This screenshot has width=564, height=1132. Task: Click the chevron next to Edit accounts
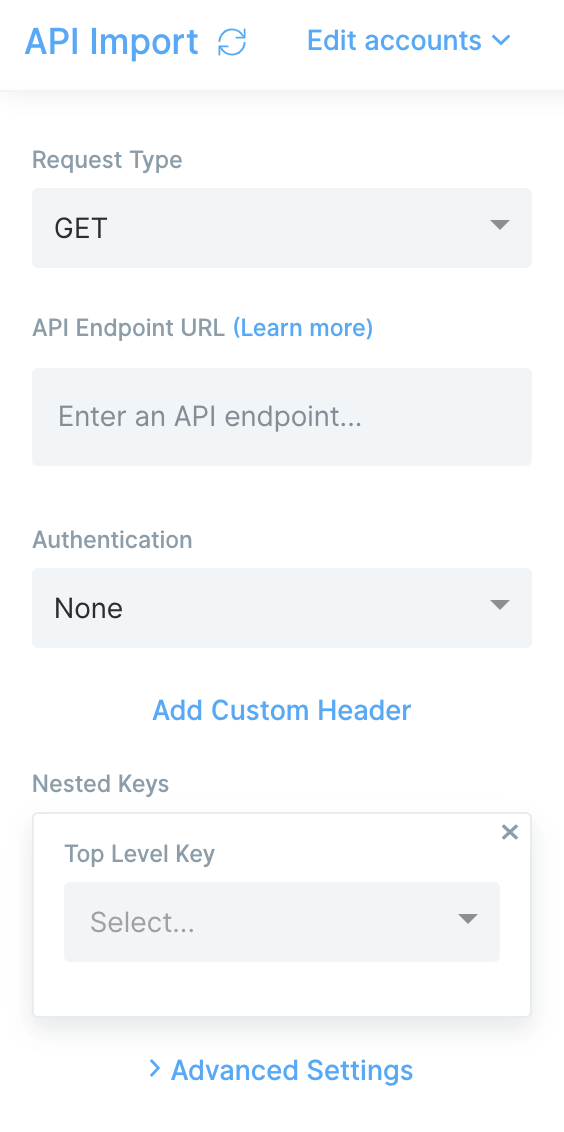click(500, 40)
